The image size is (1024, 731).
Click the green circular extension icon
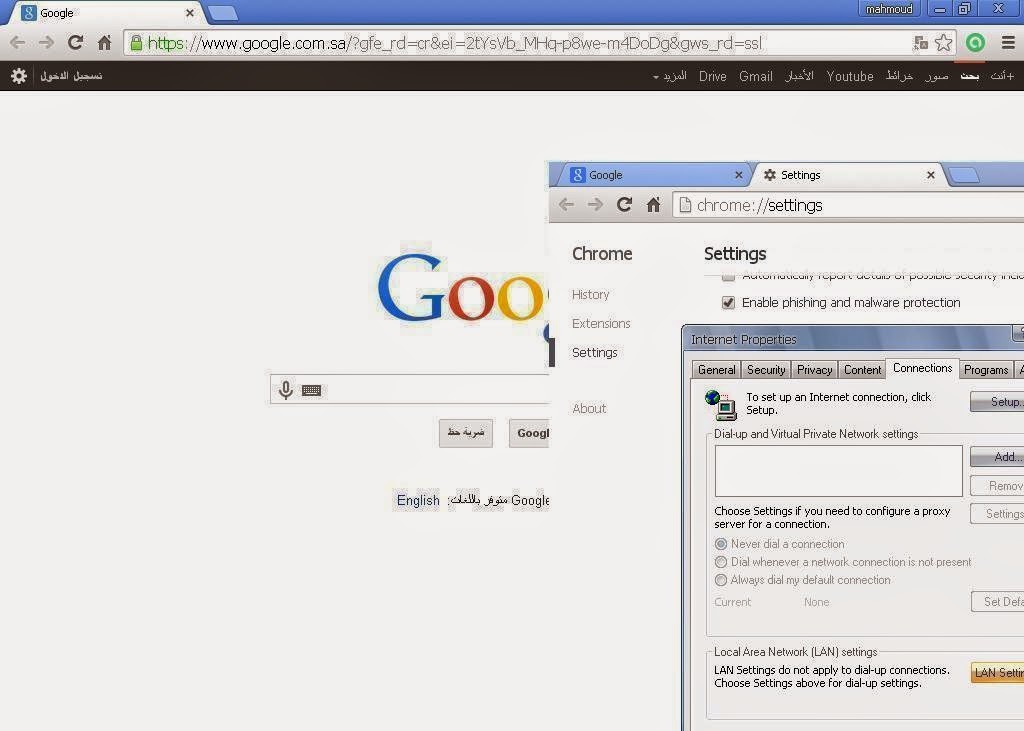click(x=975, y=43)
